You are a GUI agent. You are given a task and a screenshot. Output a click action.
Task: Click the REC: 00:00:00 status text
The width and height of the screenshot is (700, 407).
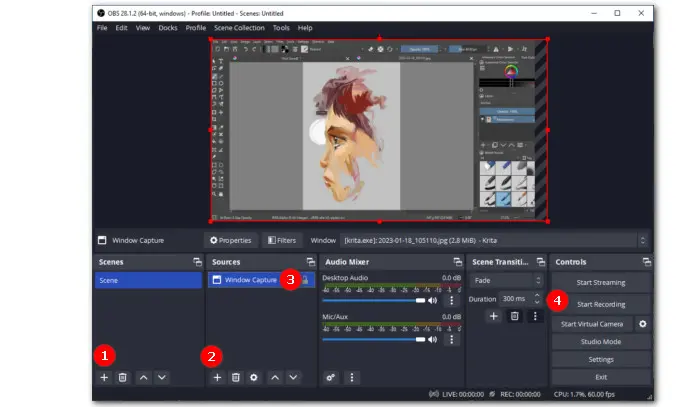click(x=520, y=395)
